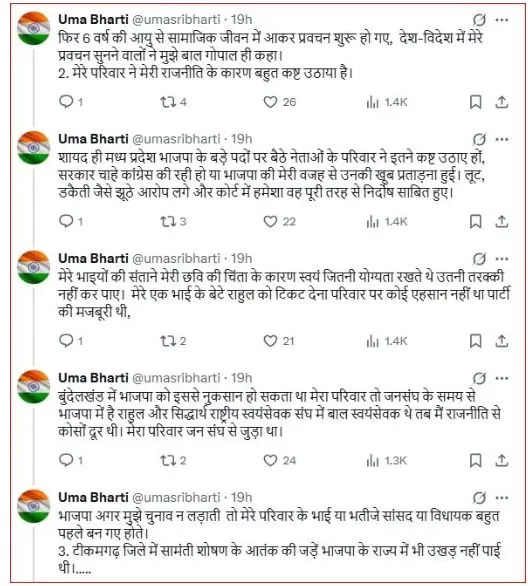
Task: Share the tweet with 26 likes
Action: tap(502, 102)
